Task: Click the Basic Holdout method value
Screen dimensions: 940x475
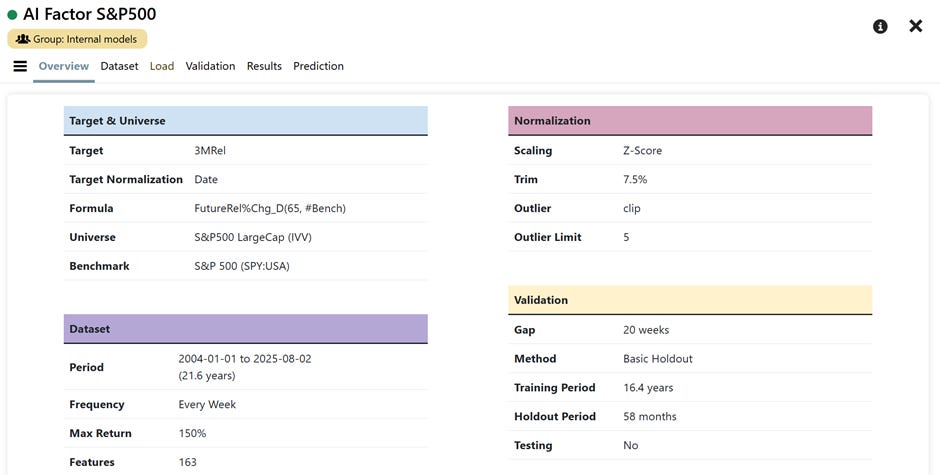Action: [658, 359]
